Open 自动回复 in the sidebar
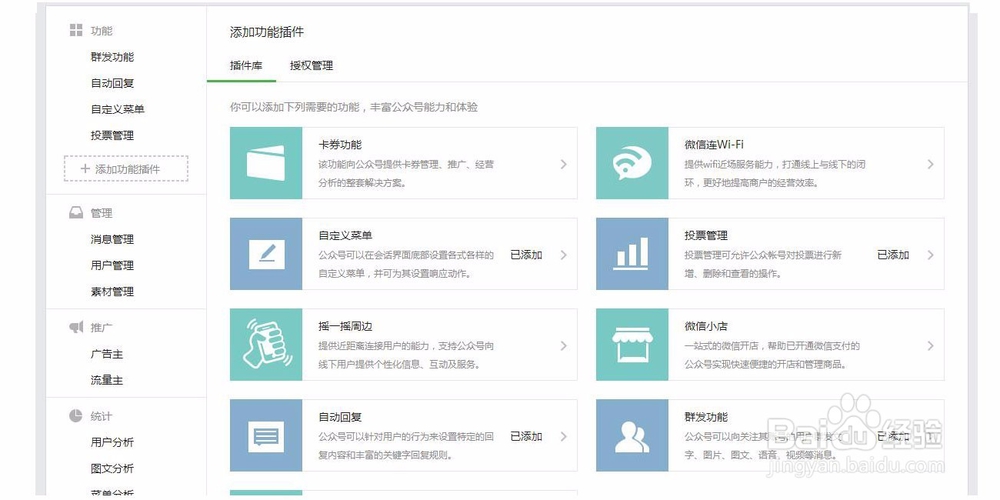Viewport: 1000px width, 500px height. 112,83
